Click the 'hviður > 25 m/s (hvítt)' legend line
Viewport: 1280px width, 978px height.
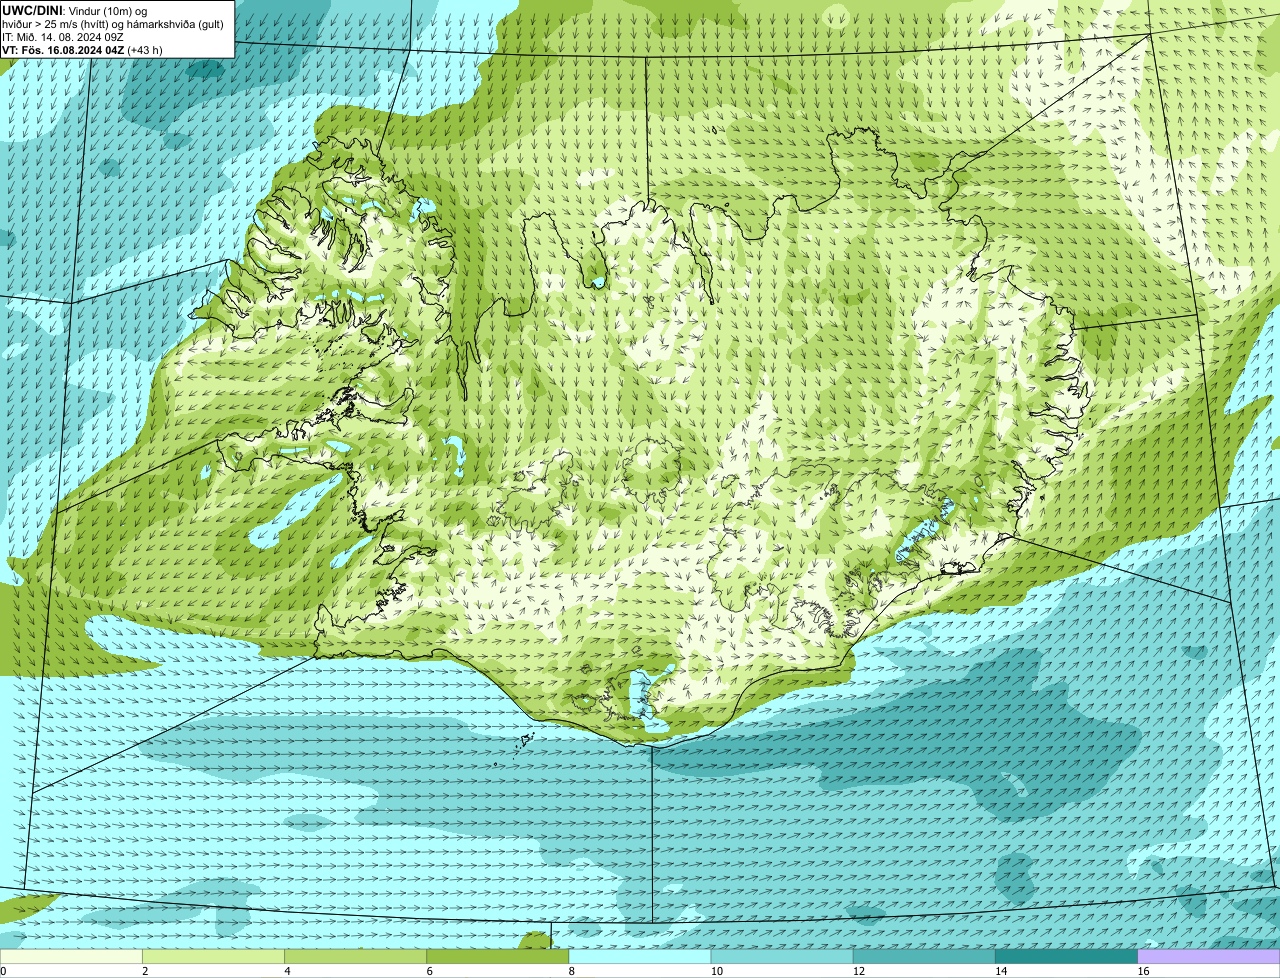click(113, 24)
